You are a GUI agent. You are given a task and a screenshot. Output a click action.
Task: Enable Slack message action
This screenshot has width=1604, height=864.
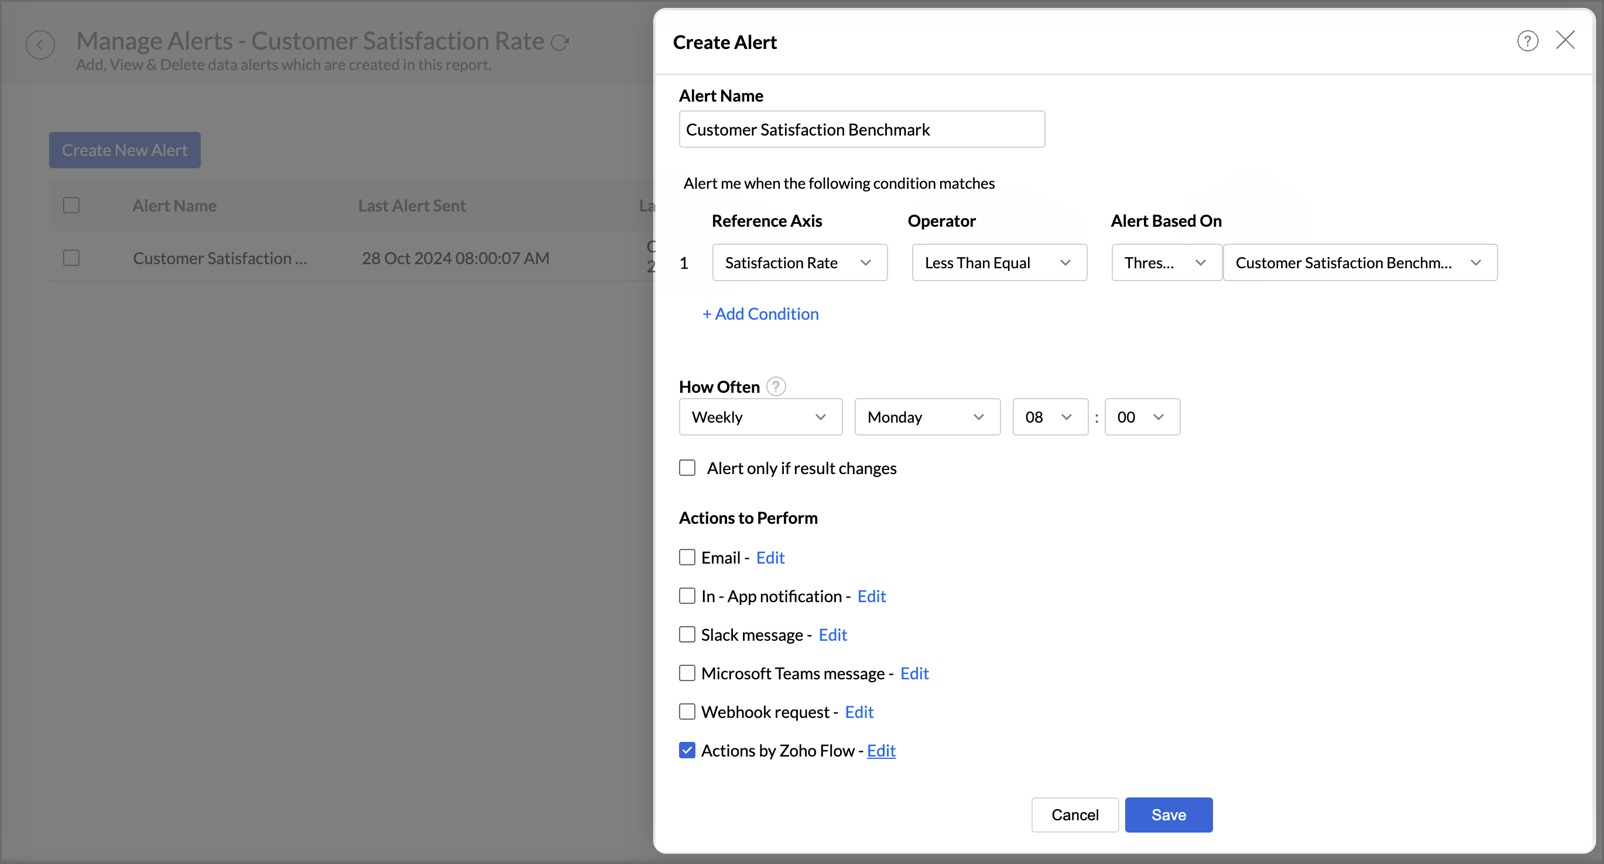point(687,634)
